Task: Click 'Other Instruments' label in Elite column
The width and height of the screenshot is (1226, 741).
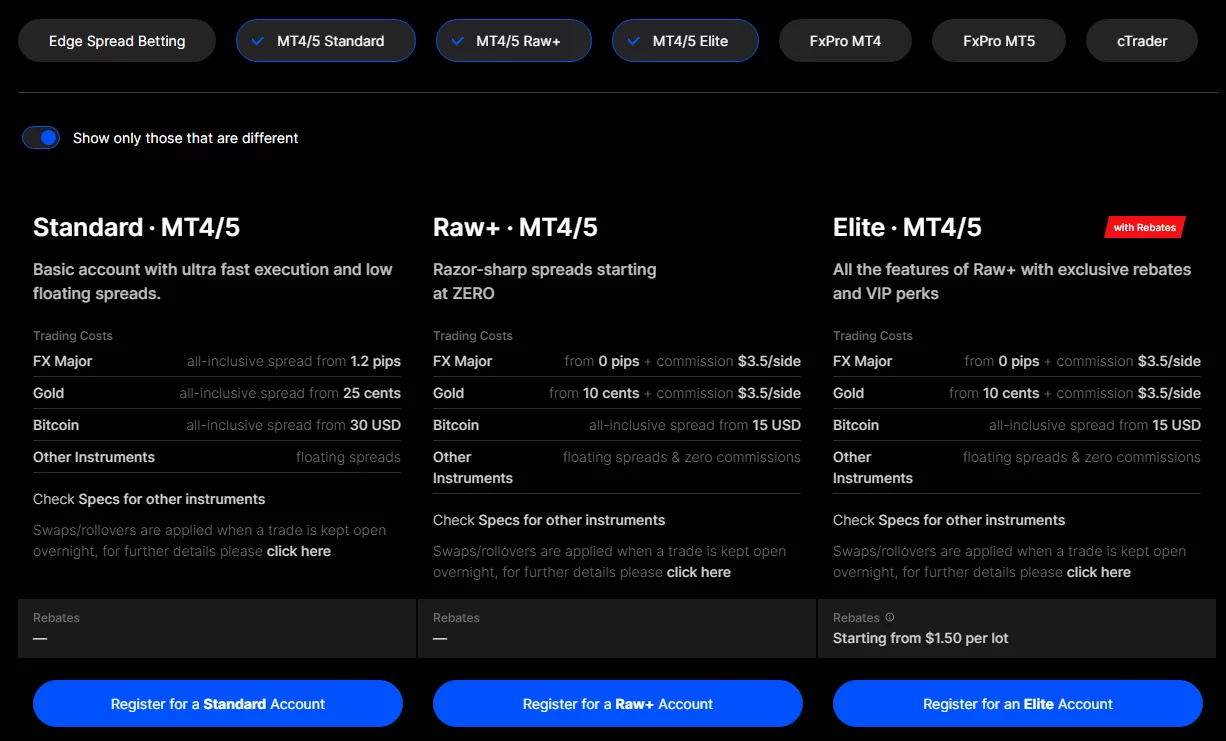Action: coord(873,467)
